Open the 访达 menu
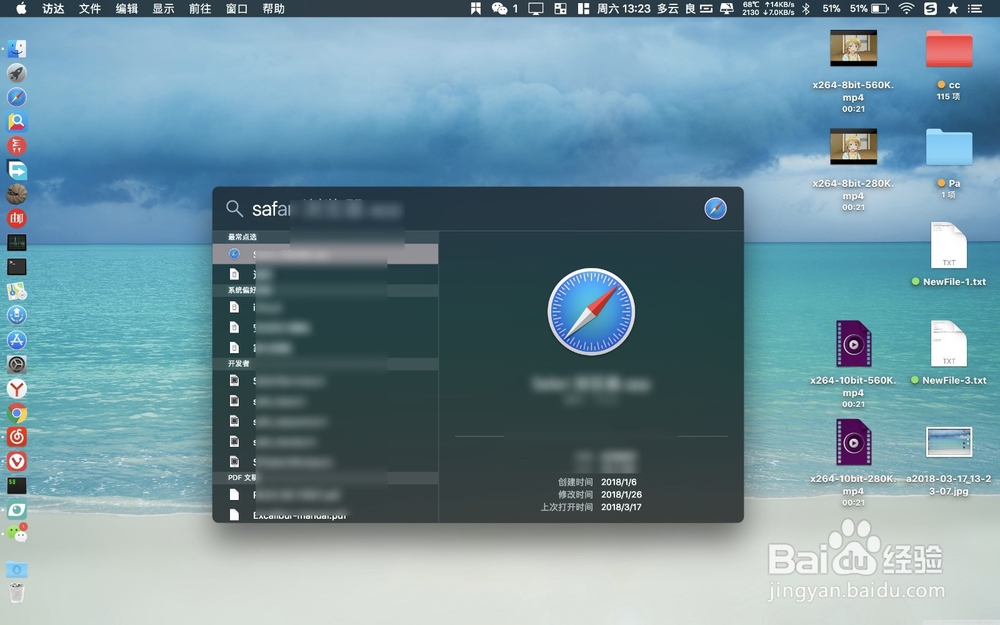Screen dimensions: 1000x625 (x=53, y=8)
